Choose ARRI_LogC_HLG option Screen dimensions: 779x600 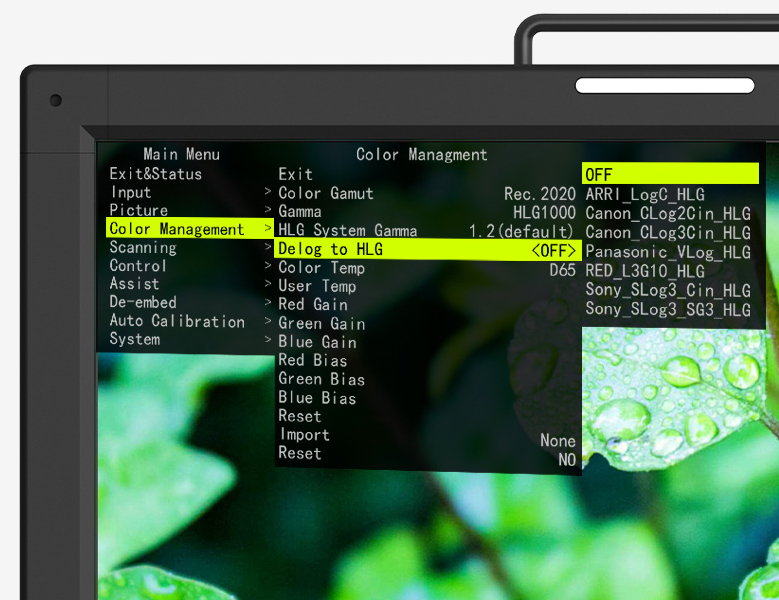(645, 194)
